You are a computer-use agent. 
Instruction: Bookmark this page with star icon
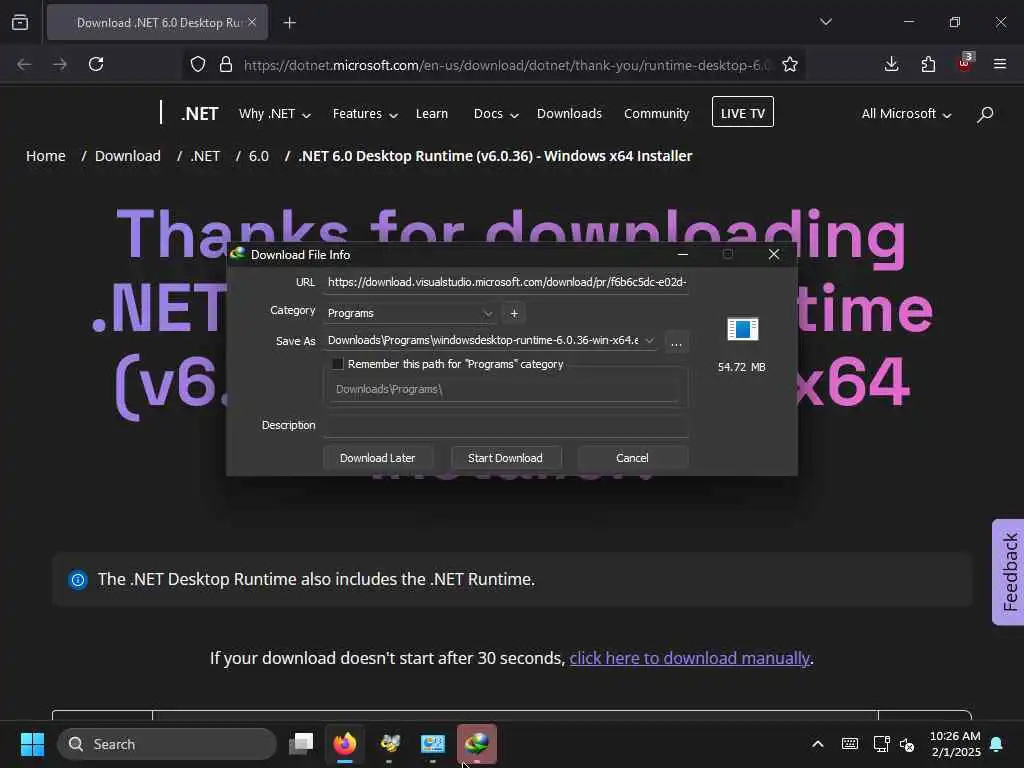point(790,64)
